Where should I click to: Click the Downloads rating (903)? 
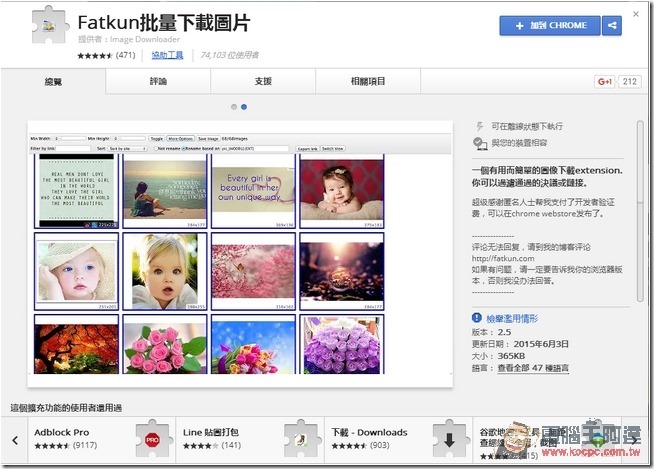pyautogui.click(x=360, y=446)
